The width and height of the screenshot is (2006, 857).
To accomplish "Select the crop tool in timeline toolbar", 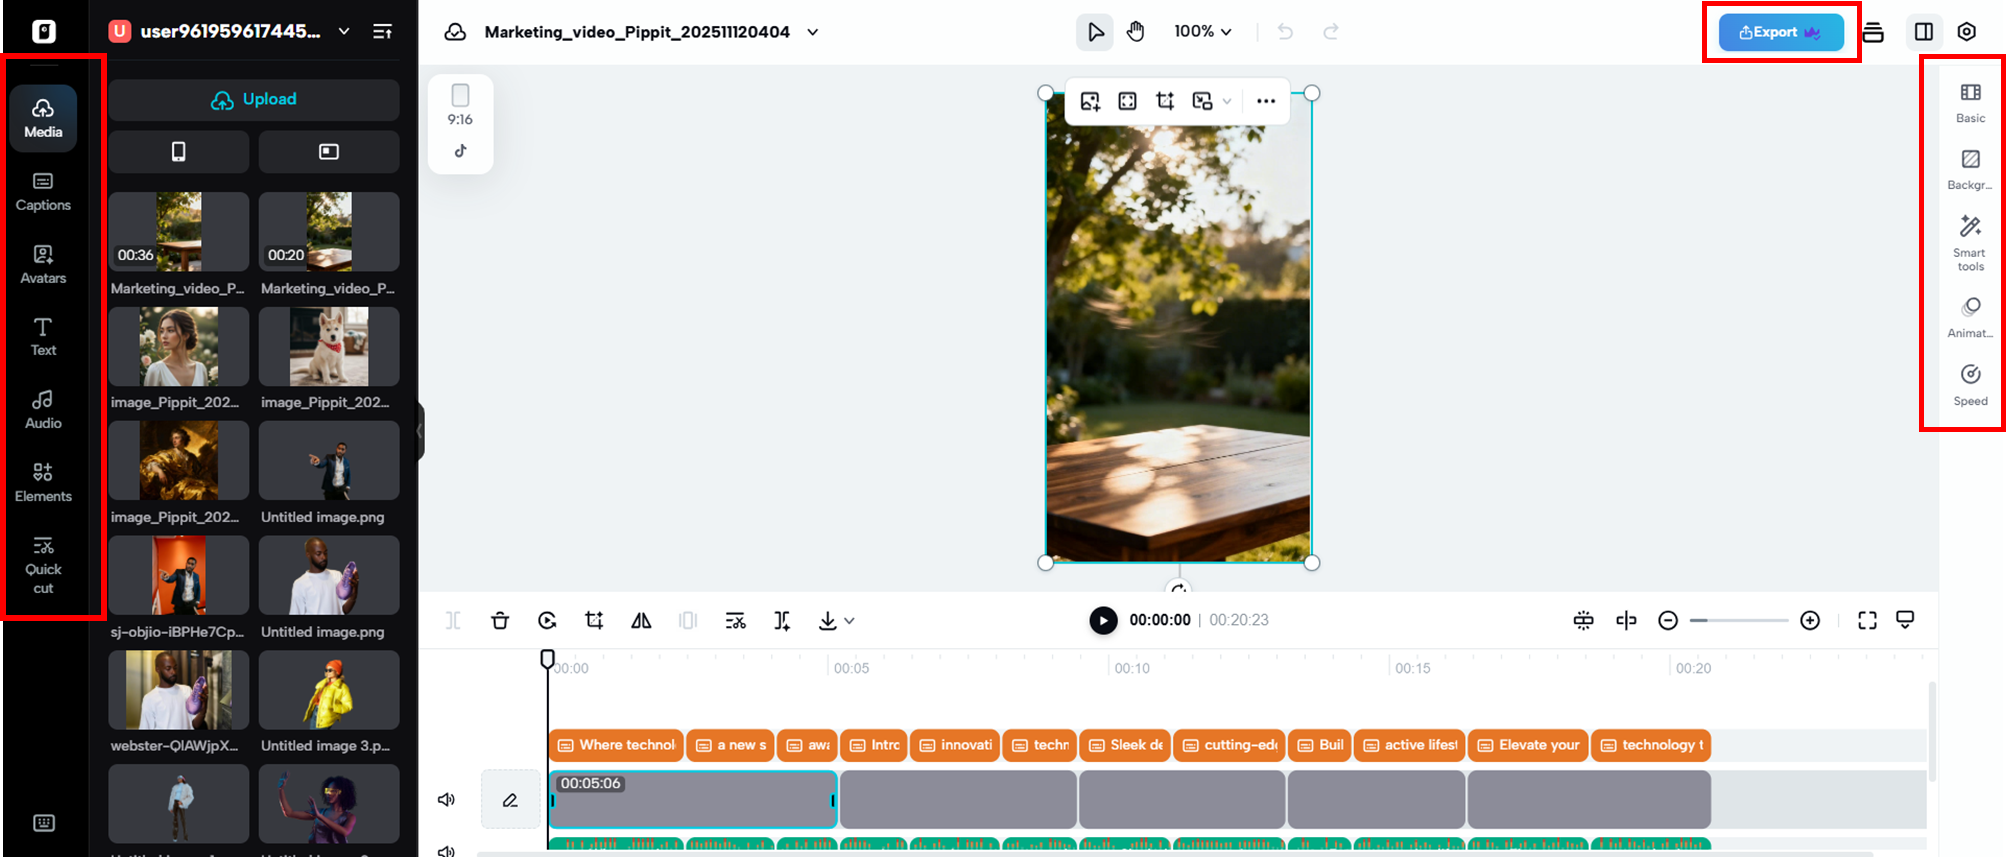I will 594,621.
